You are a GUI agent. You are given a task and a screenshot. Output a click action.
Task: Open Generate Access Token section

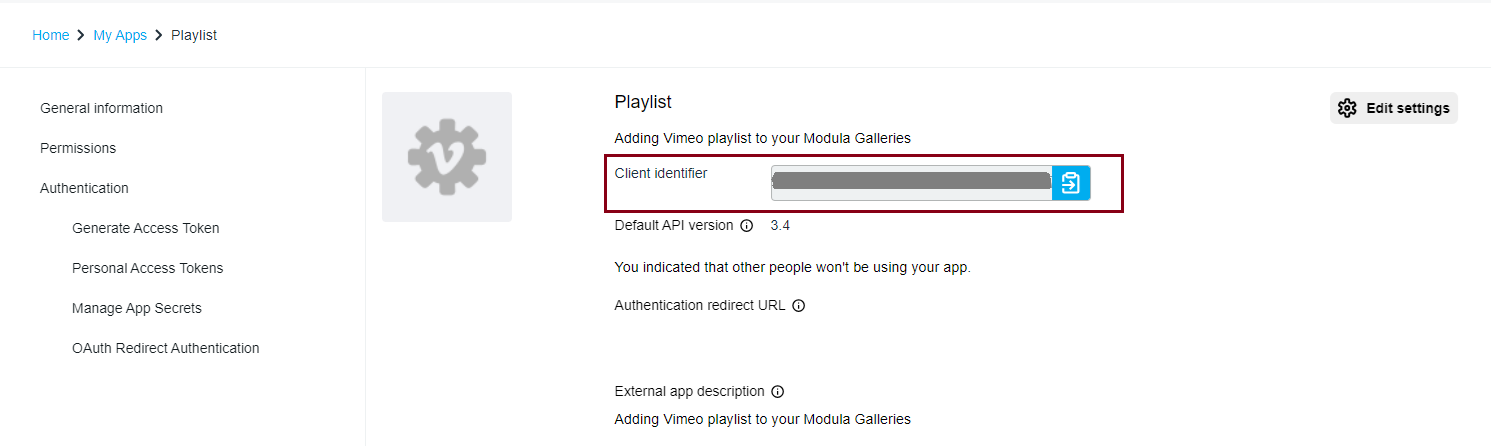click(145, 228)
